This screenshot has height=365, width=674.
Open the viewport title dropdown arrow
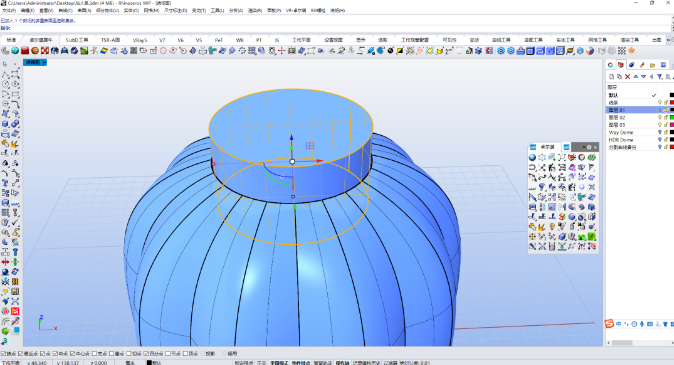44,63
